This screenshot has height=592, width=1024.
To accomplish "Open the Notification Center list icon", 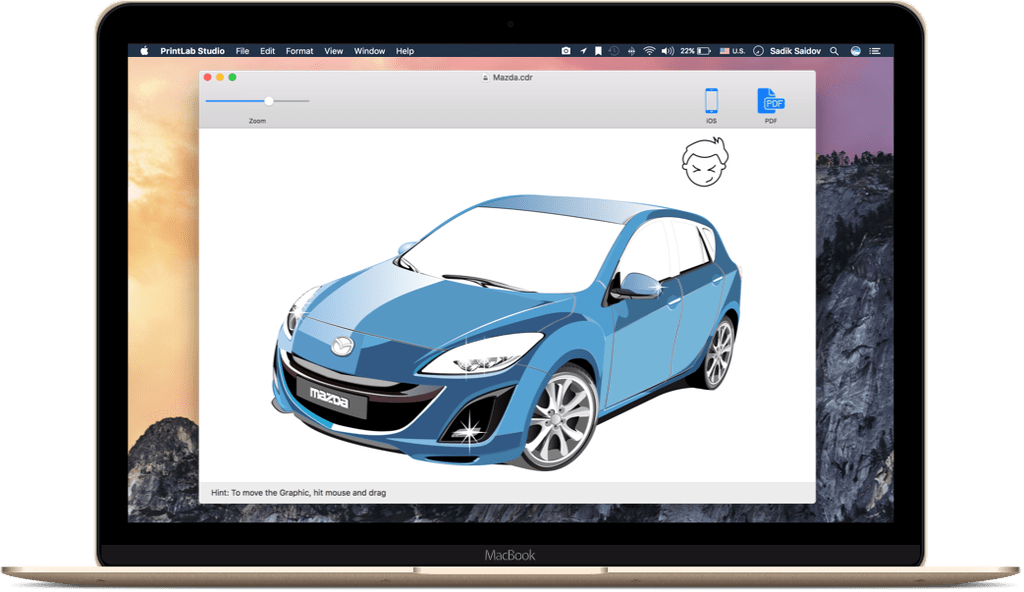I will coord(876,51).
